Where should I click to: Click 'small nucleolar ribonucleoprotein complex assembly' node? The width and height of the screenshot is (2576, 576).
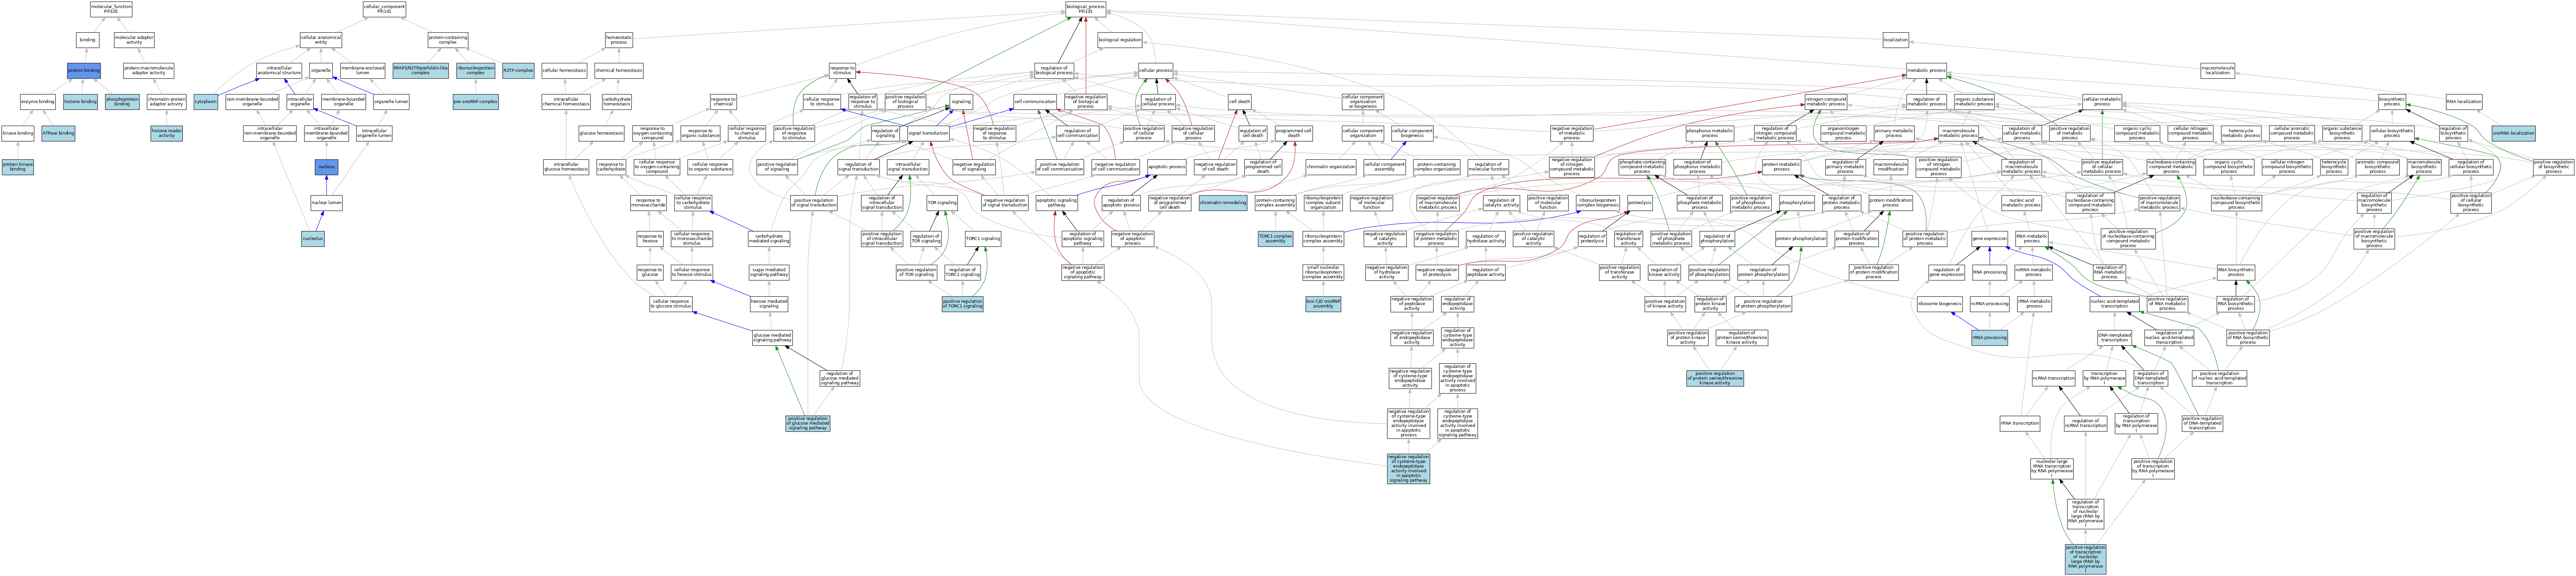point(1323,272)
